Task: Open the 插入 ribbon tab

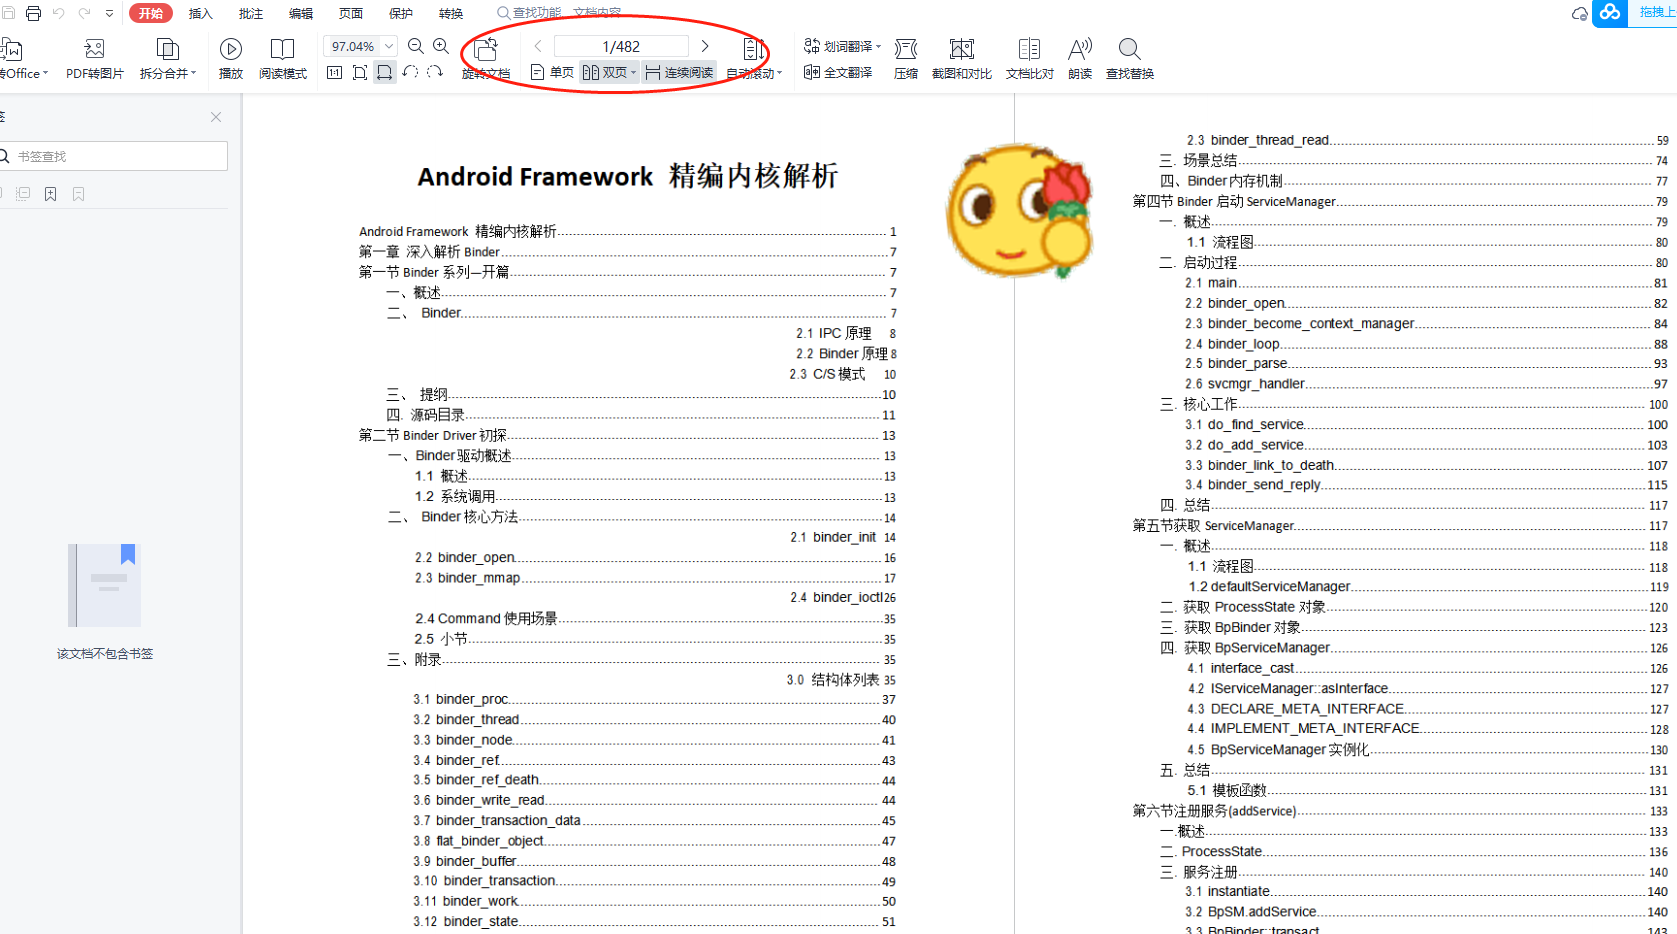Action: click(201, 14)
